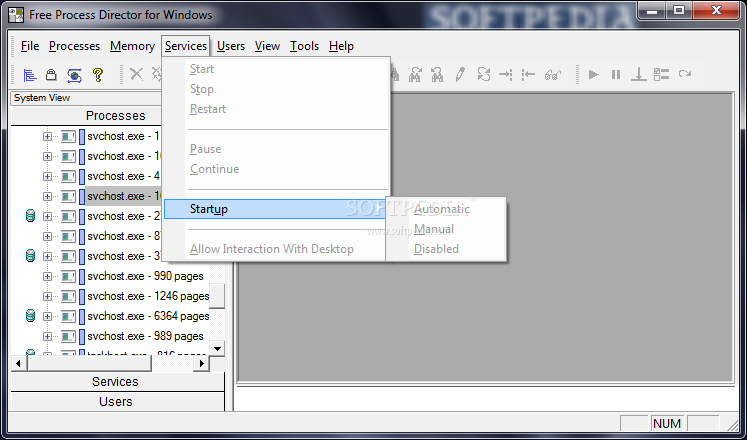Choose Manual in the Startup submenu
This screenshot has height=440, width=747.
click(x=434, y=229)
